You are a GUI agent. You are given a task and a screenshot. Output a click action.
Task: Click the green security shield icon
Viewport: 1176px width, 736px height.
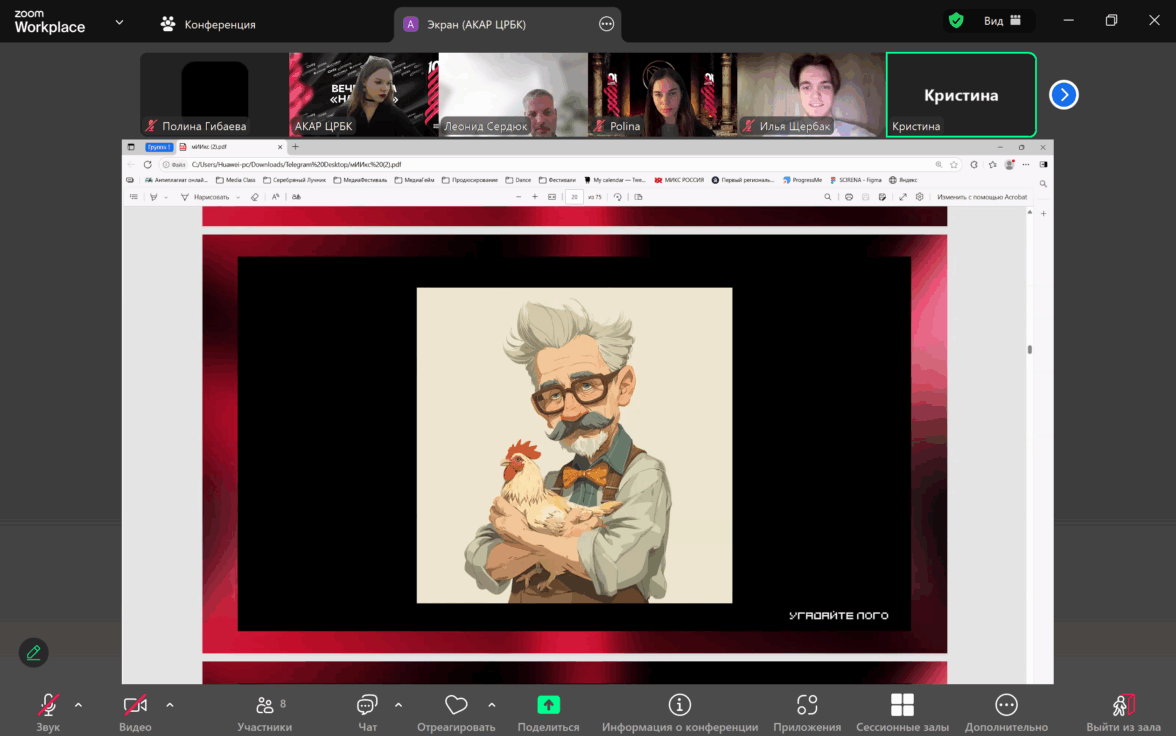(x=956, y=20)
